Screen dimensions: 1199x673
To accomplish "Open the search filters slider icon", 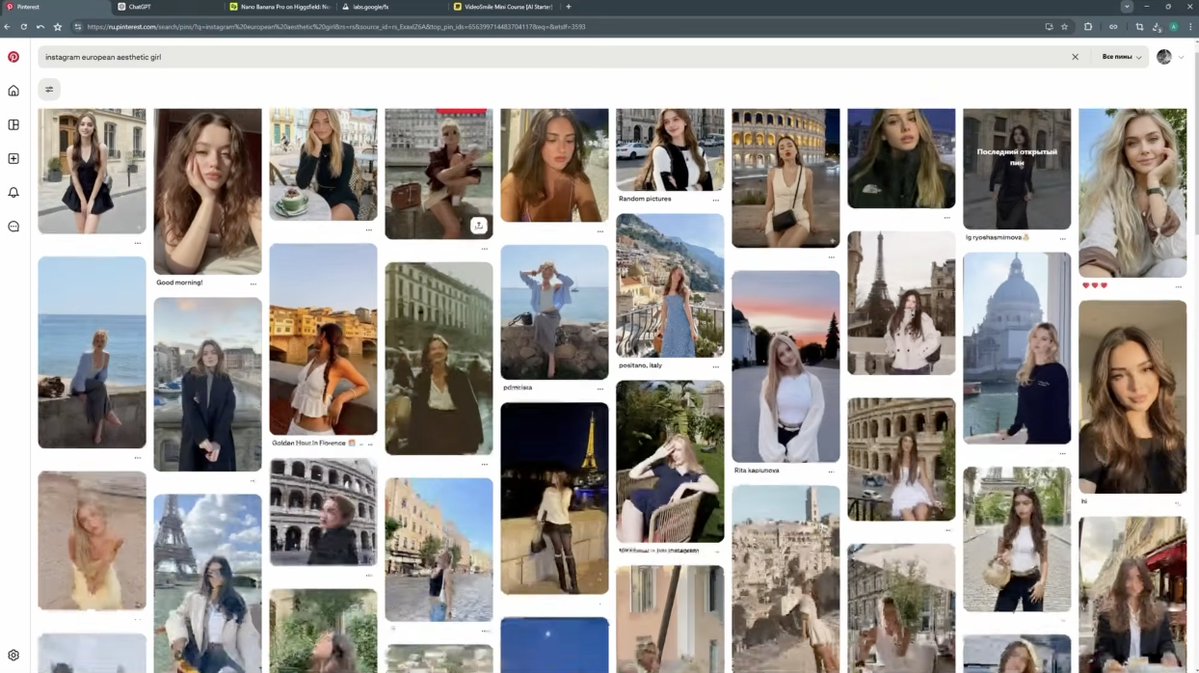I will [x=49, y=89].
